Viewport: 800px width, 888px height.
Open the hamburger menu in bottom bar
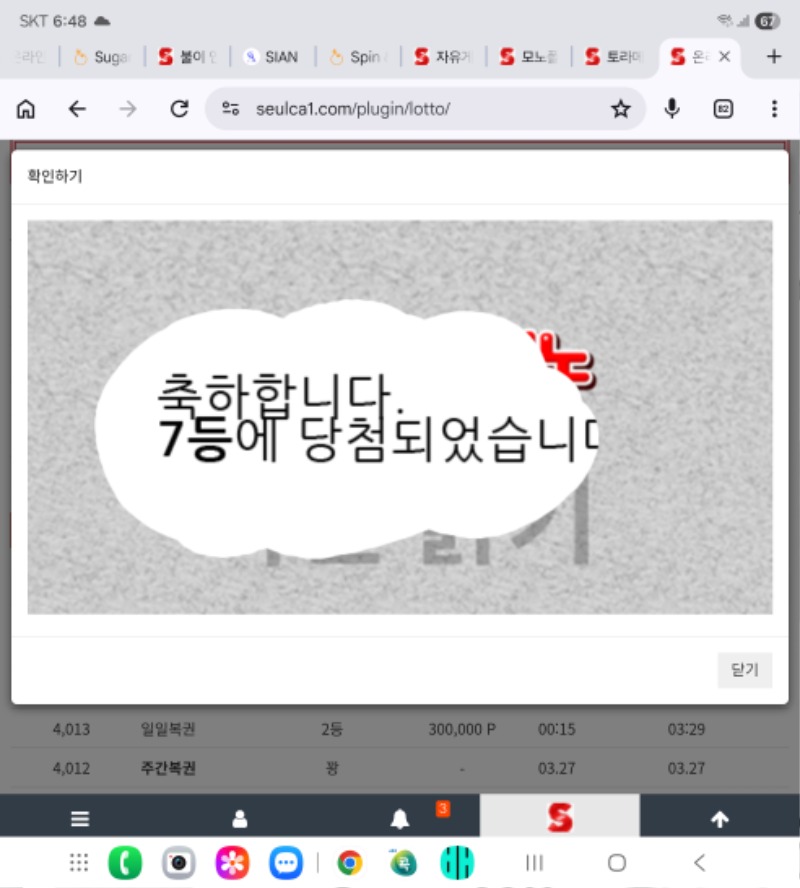click(80, 819)
